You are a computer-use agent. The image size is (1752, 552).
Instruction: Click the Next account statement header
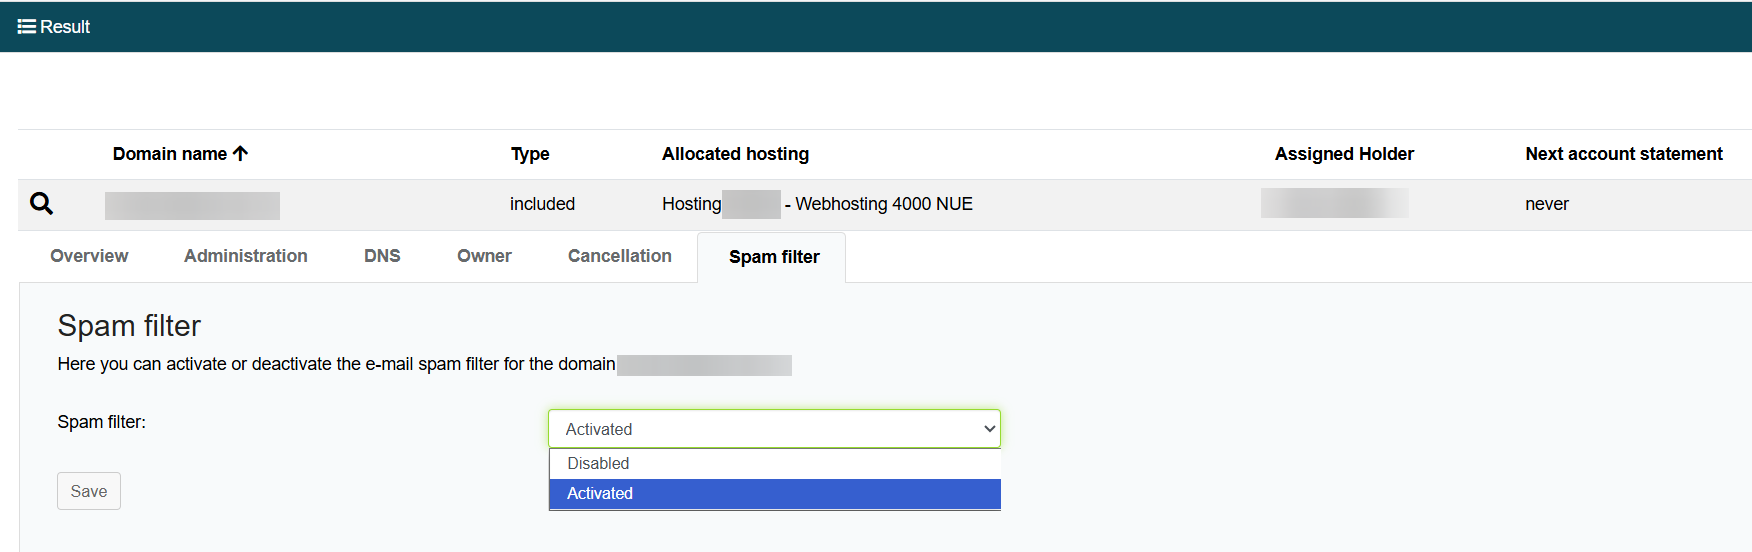(1624, 154)
